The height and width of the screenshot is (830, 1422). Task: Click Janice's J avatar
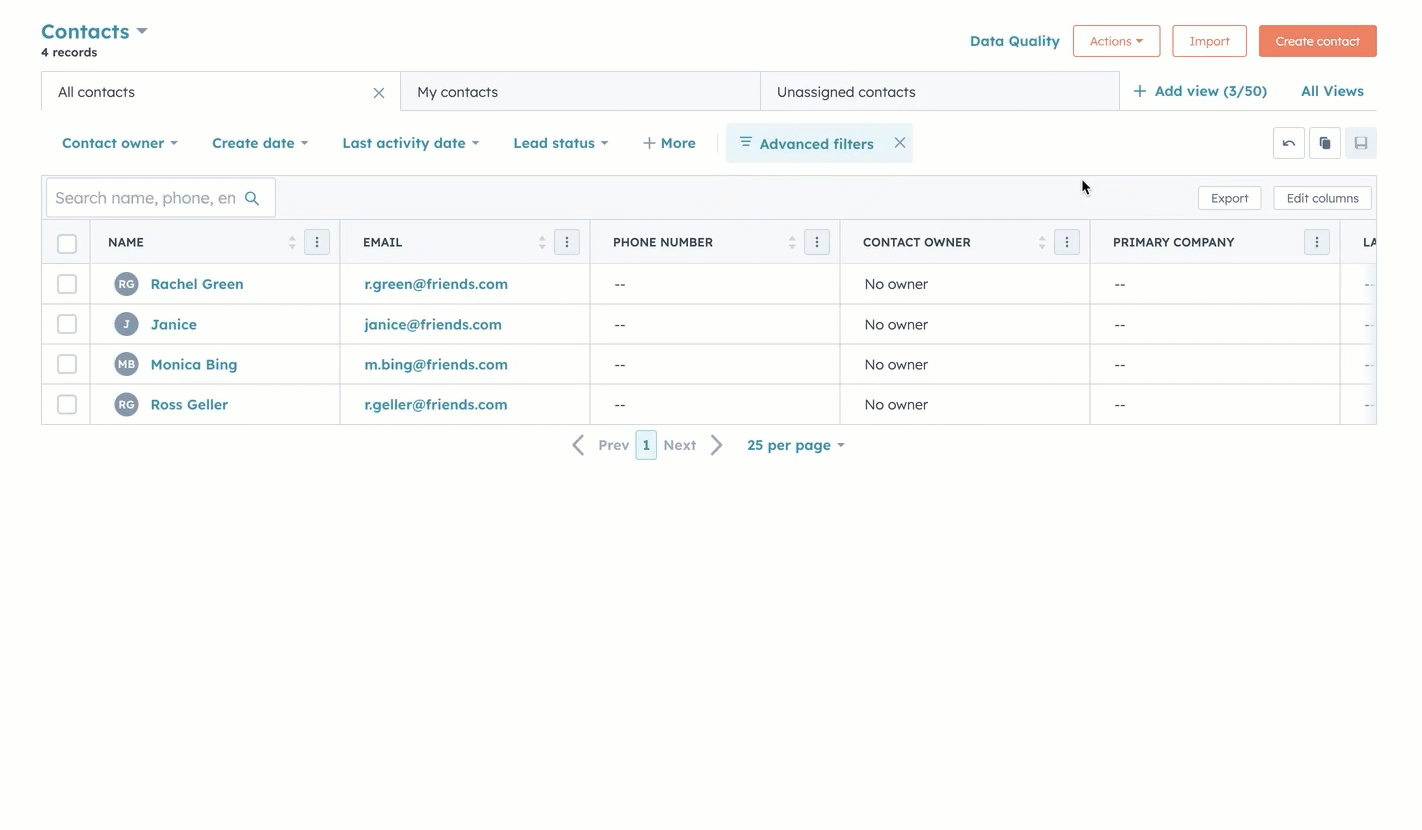tap(126, 324)
